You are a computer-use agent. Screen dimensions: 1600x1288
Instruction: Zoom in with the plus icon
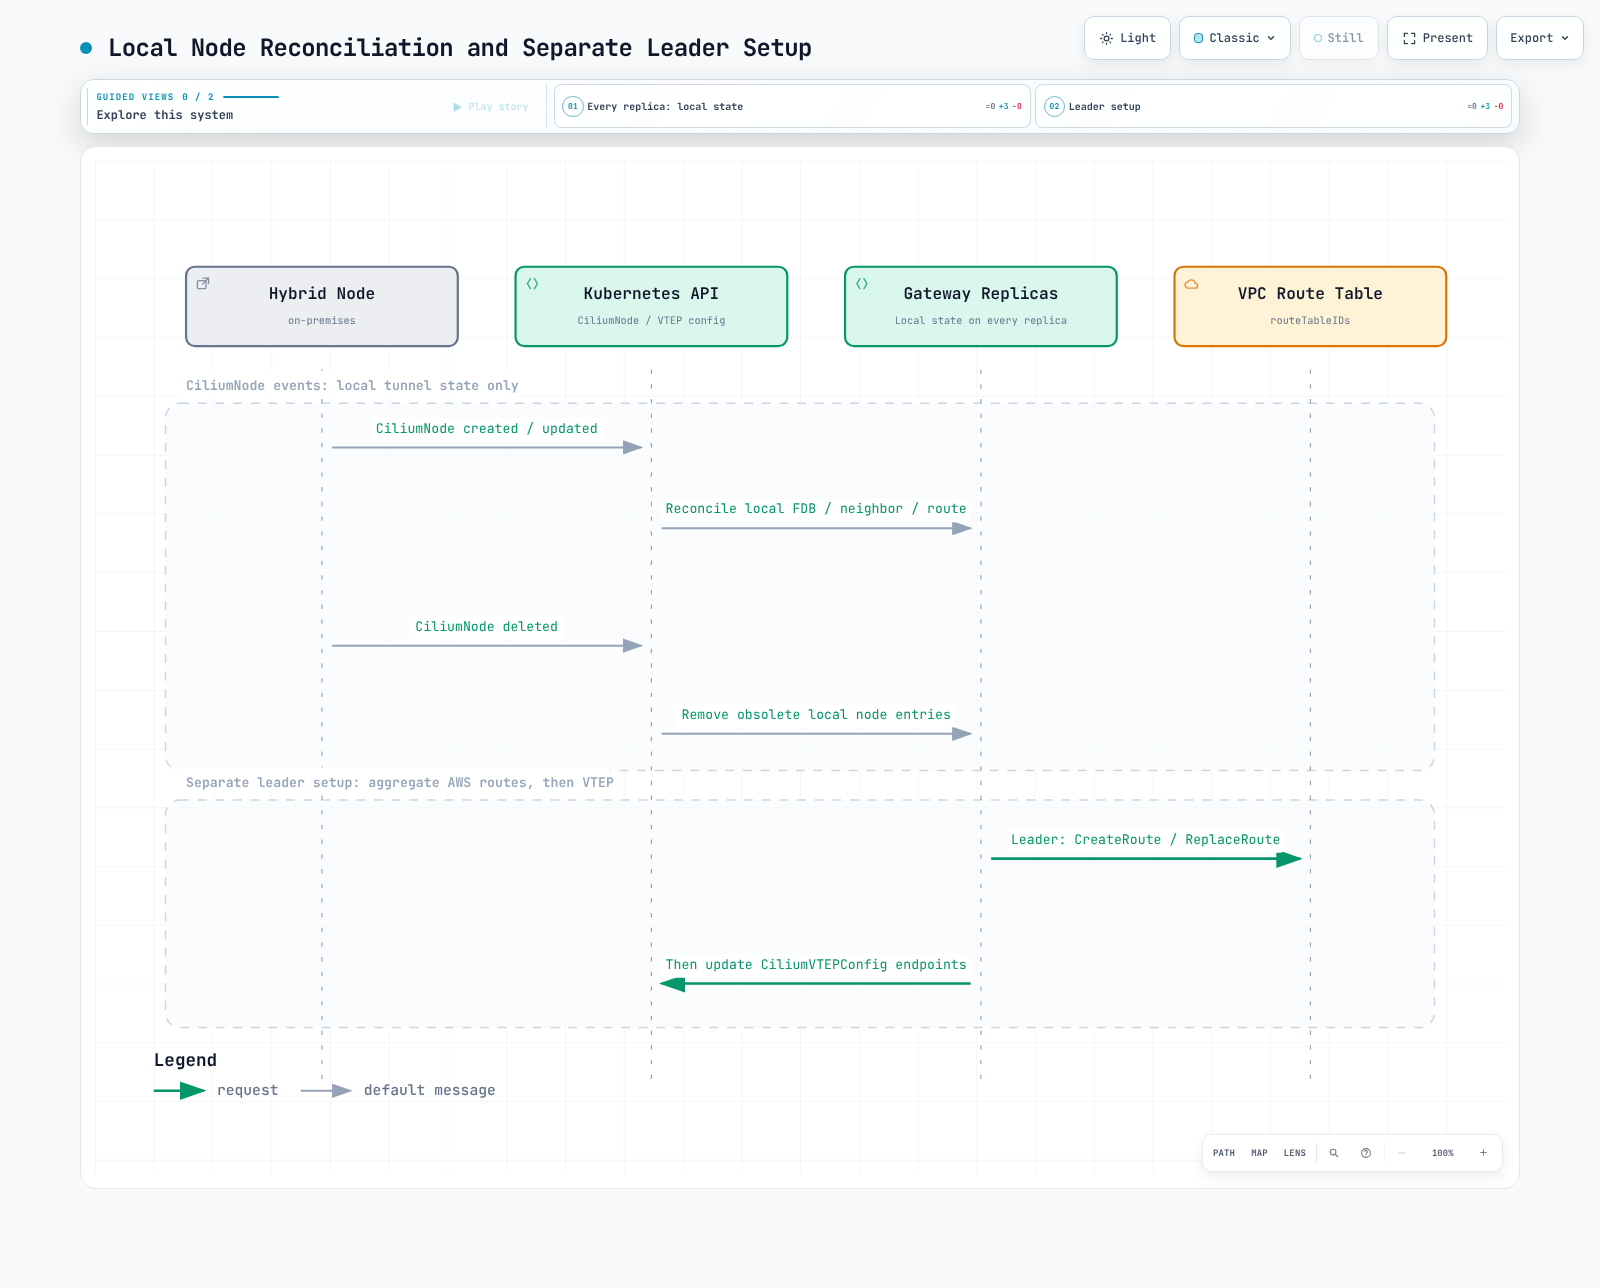[1483, 1153]
